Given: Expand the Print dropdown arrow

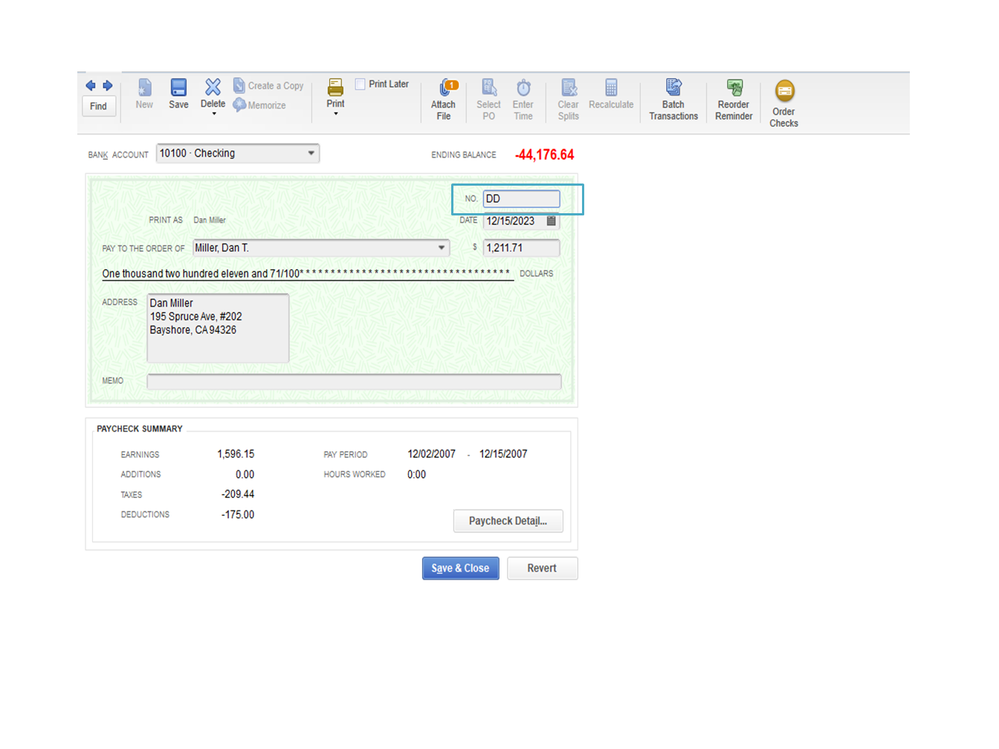Looking at the screenshot, I should (336, 114).
